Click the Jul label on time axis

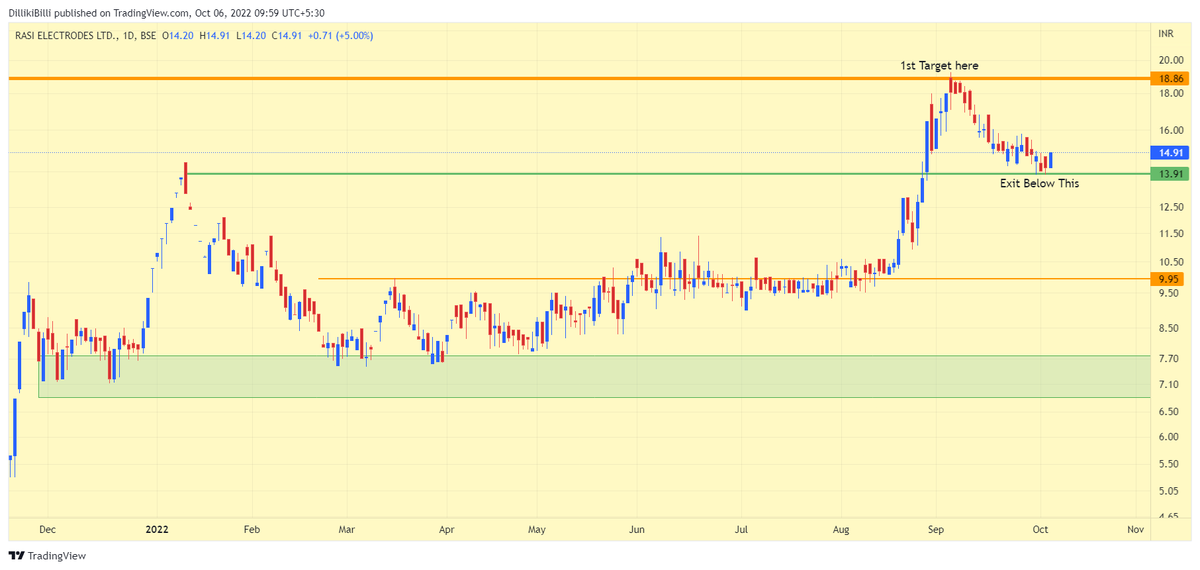[741, 528]
